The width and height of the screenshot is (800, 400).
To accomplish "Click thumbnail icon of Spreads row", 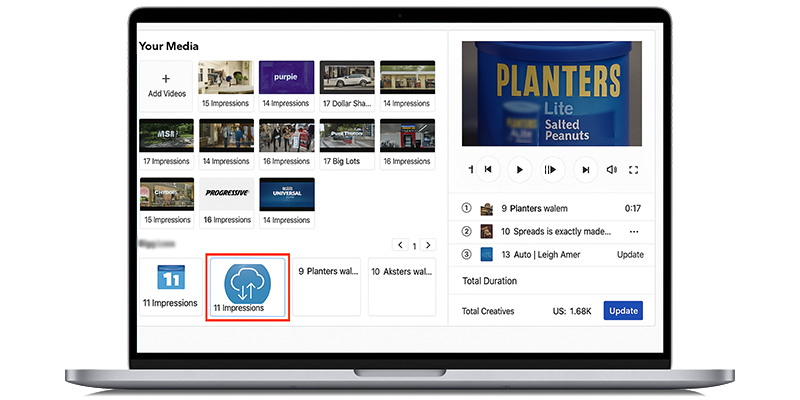I will point(487,231).
